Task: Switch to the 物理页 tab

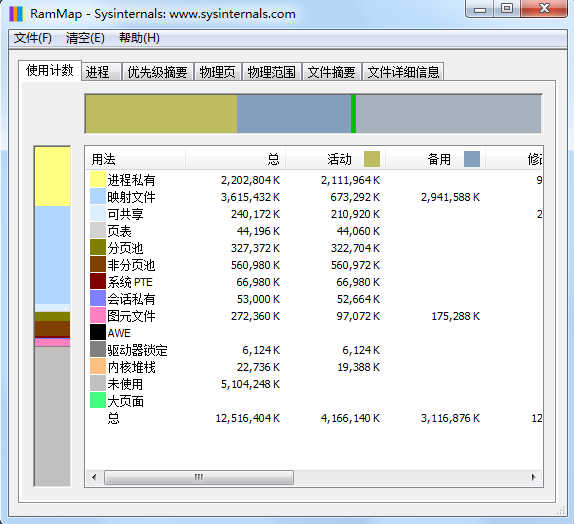Action: click(x=218, y=72)
